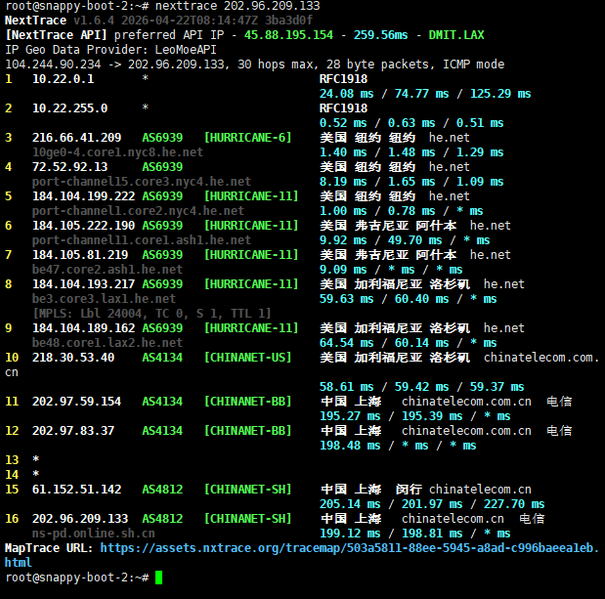The width and height of the screenshot is (605, 599).
Task: Click hop 1 IP 10.22.0.1
Action: click(x=63, y=79)
